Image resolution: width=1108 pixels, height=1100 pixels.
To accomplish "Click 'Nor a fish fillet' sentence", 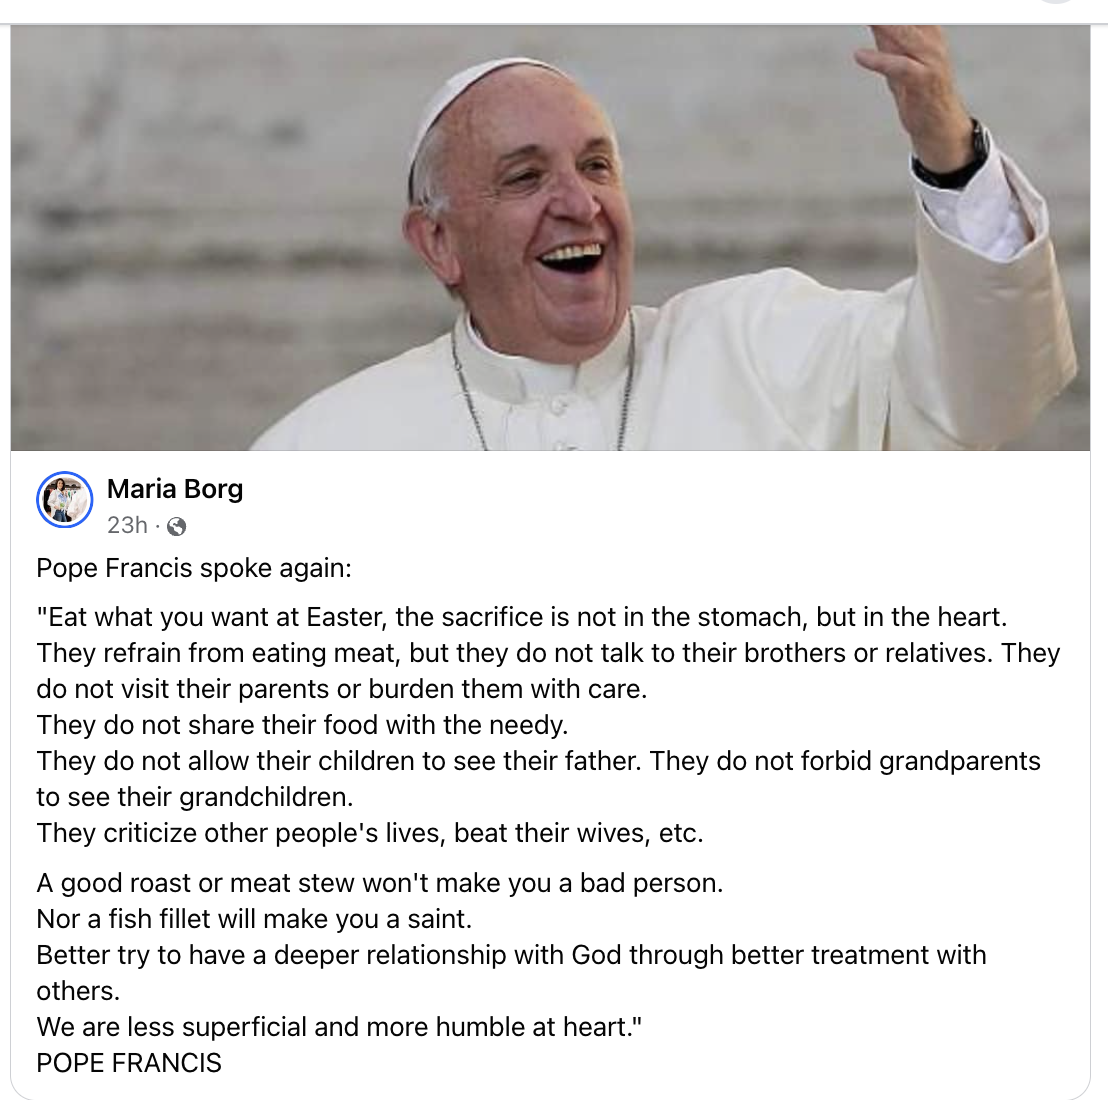I will (x=254, y=919).
